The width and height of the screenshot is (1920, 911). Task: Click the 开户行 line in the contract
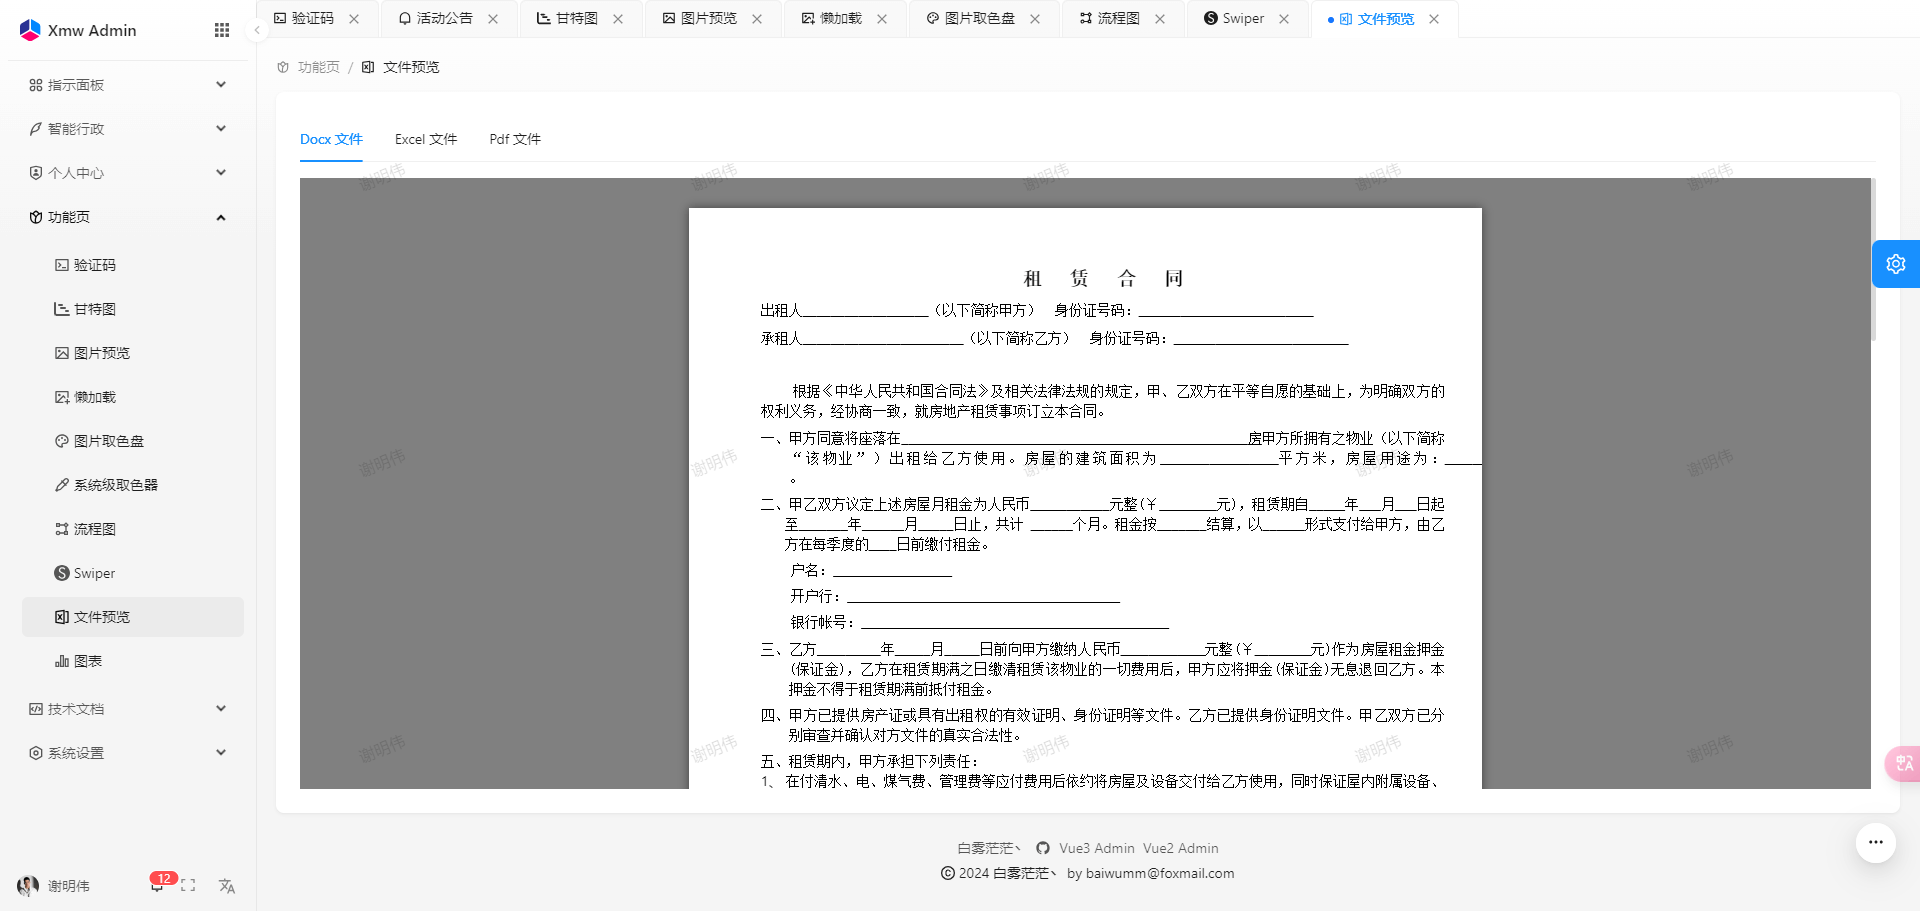[x=955, y=597]
